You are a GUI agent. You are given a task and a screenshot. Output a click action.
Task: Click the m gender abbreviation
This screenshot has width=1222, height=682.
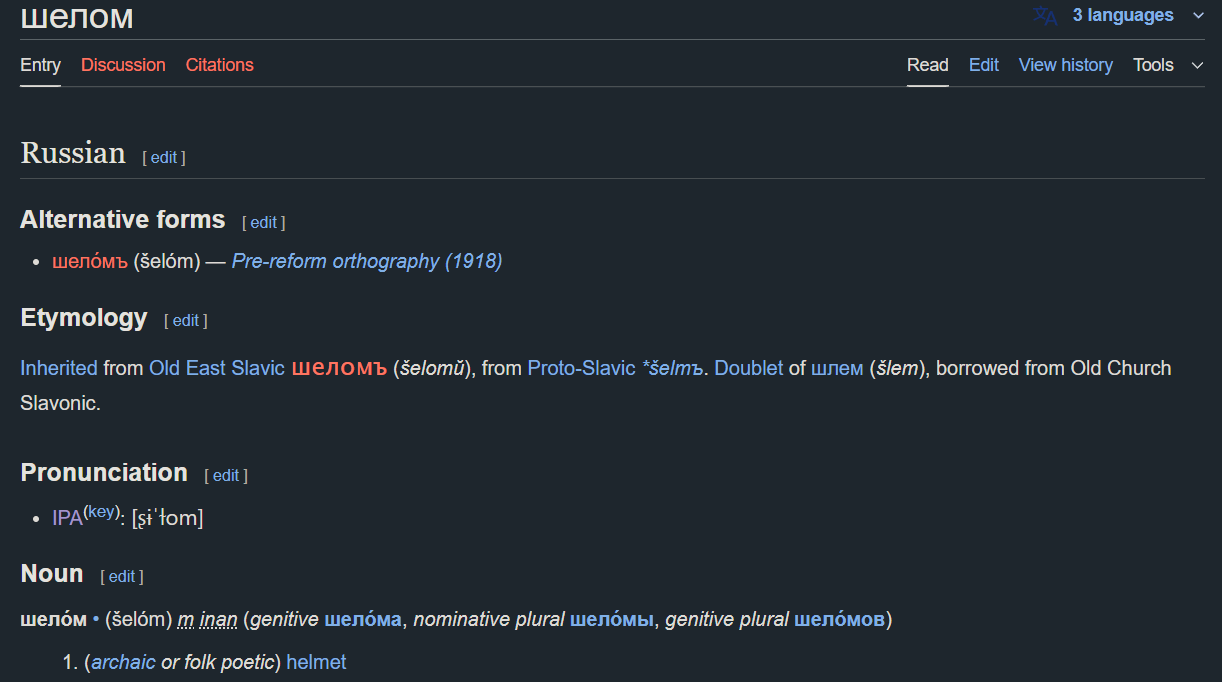[186, 620]
